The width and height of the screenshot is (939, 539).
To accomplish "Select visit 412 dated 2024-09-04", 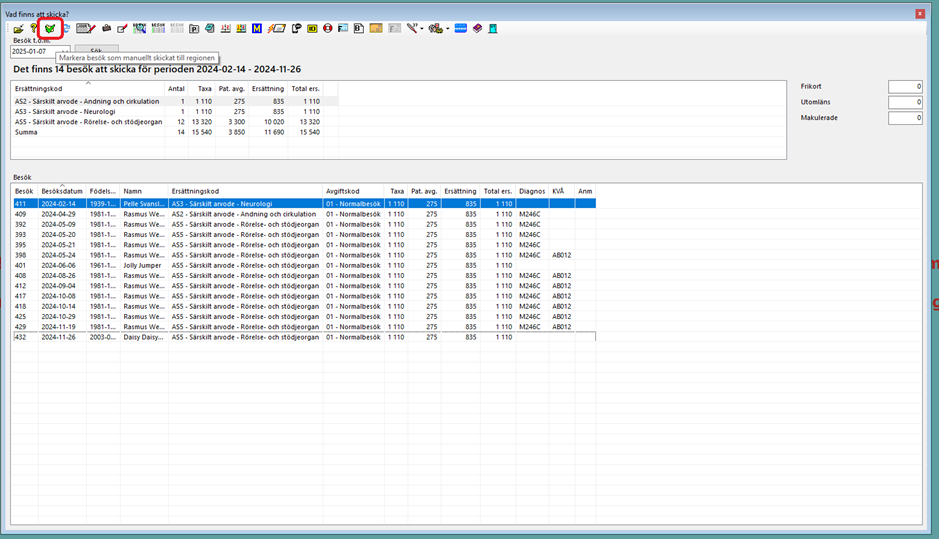I will coord(304,286).
